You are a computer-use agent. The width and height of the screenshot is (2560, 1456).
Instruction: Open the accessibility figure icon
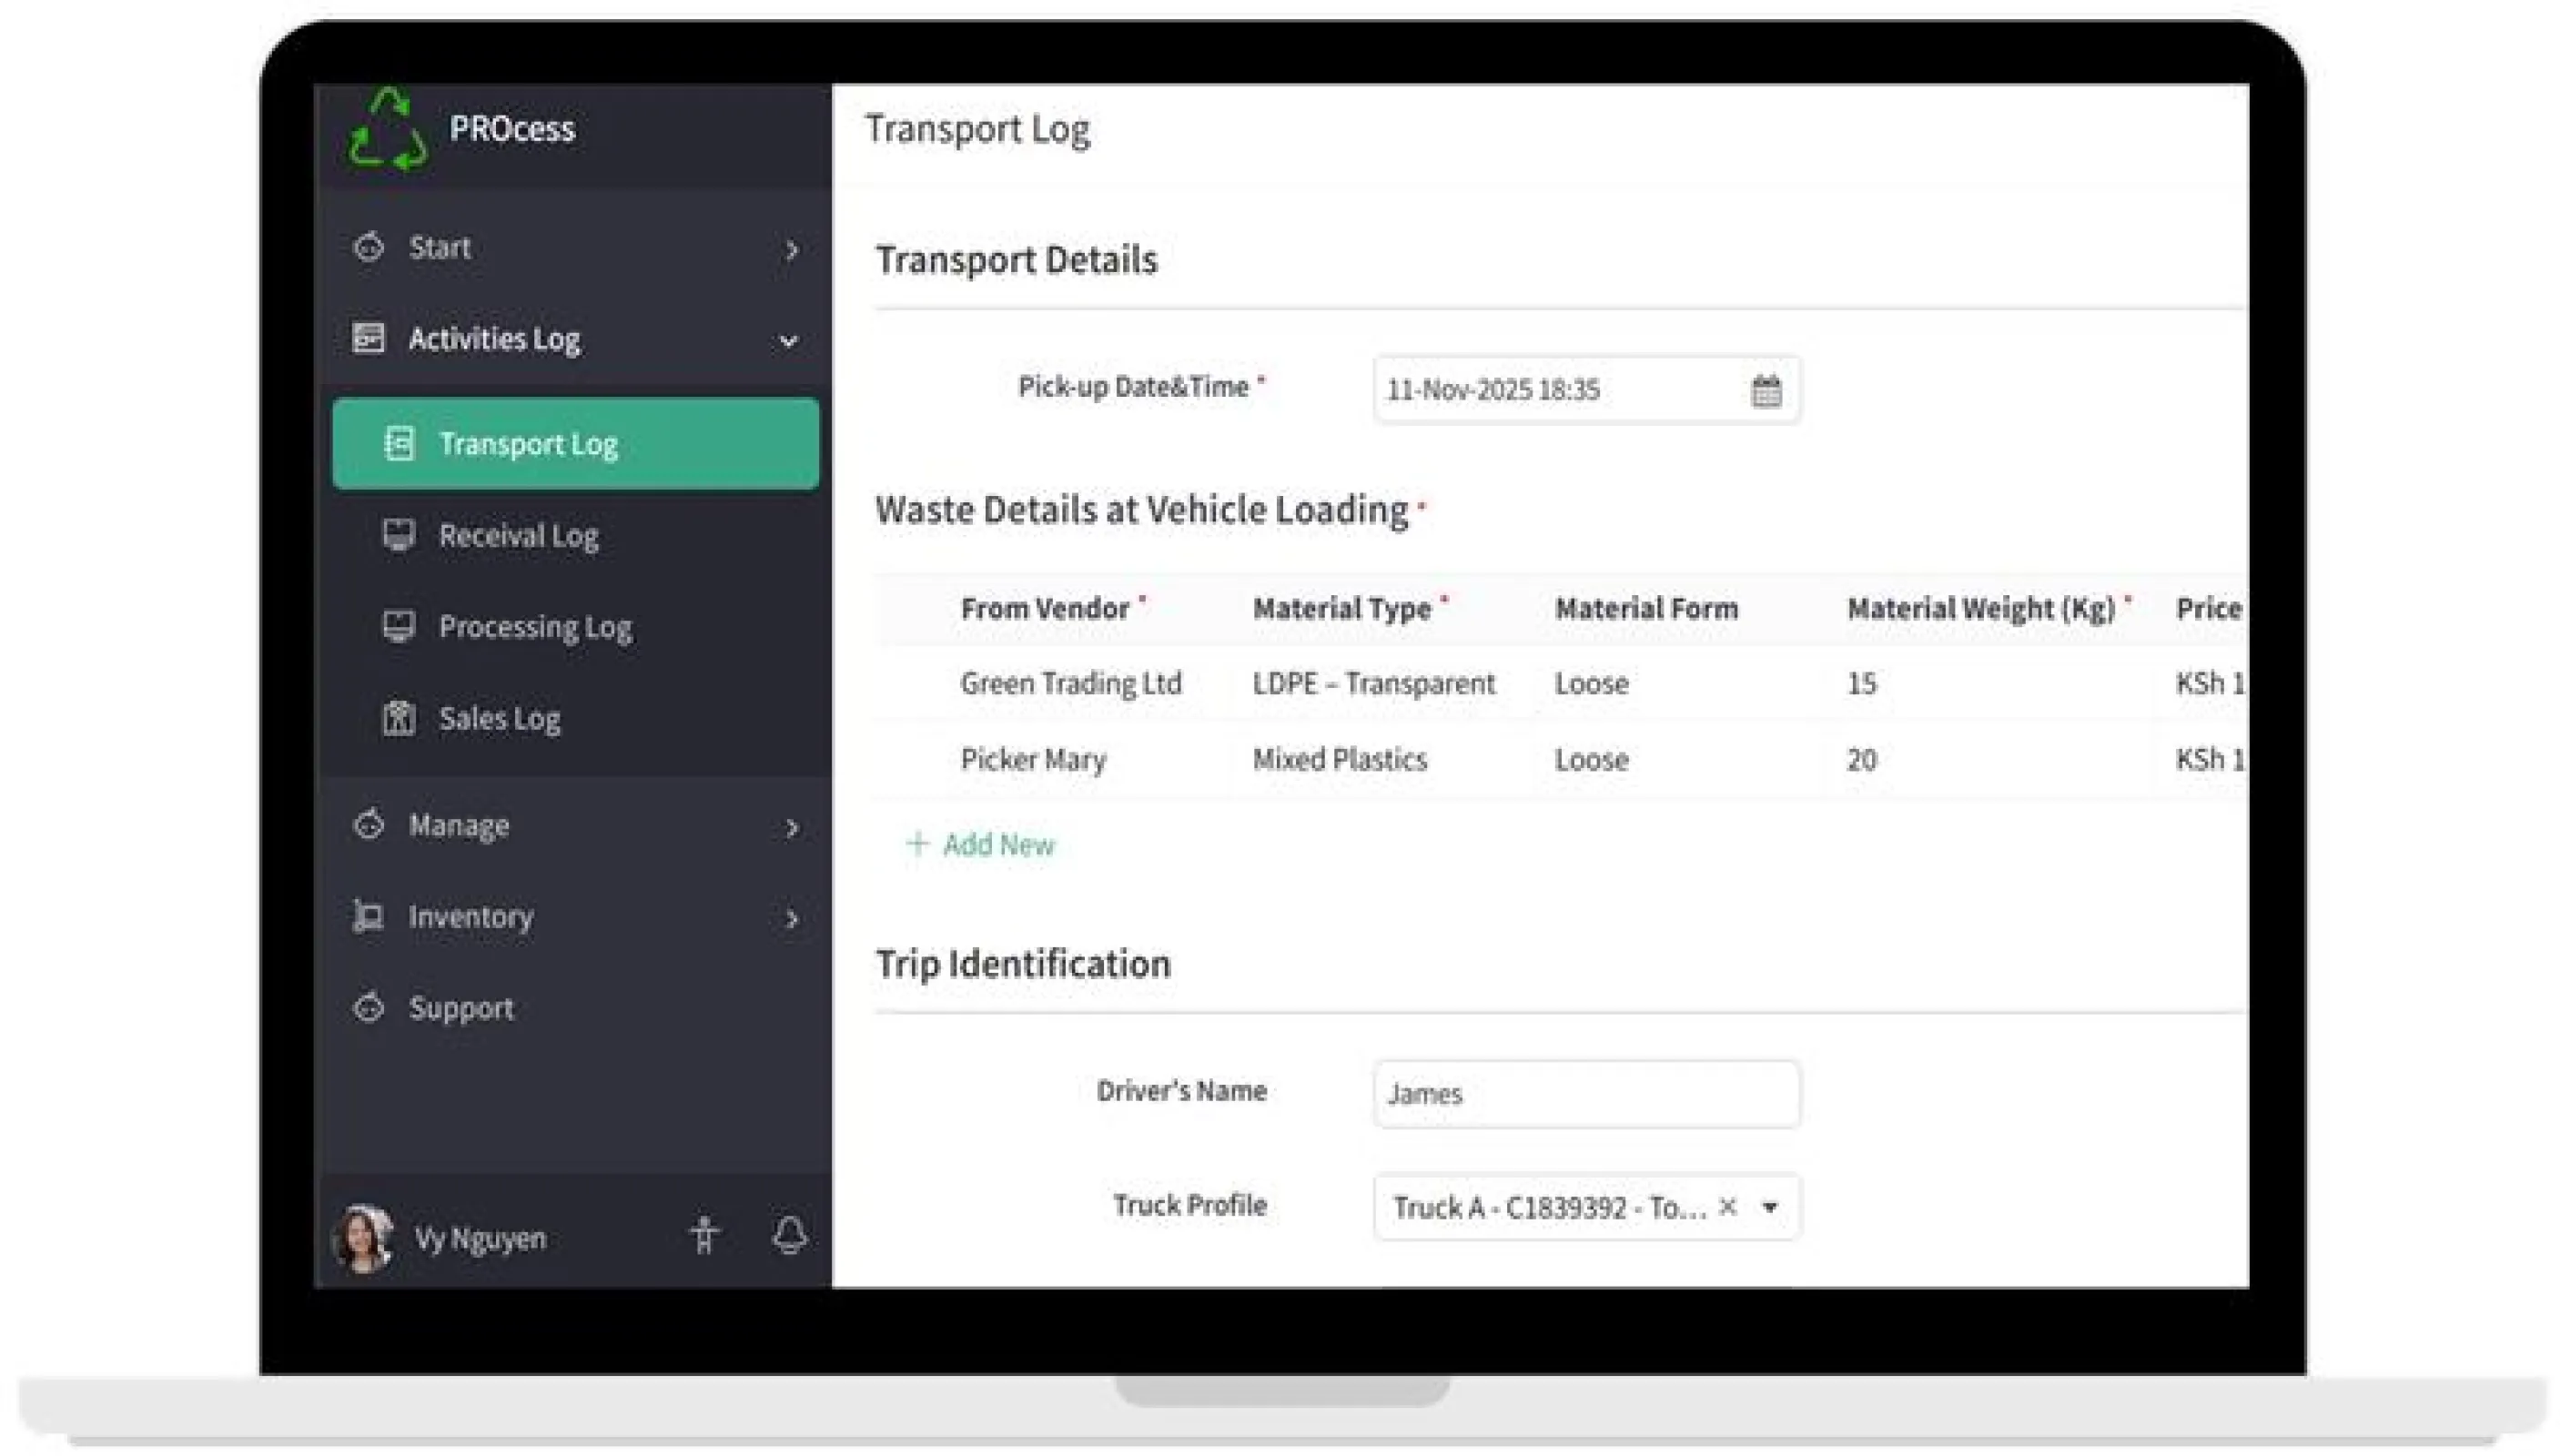click(704, 1236)
